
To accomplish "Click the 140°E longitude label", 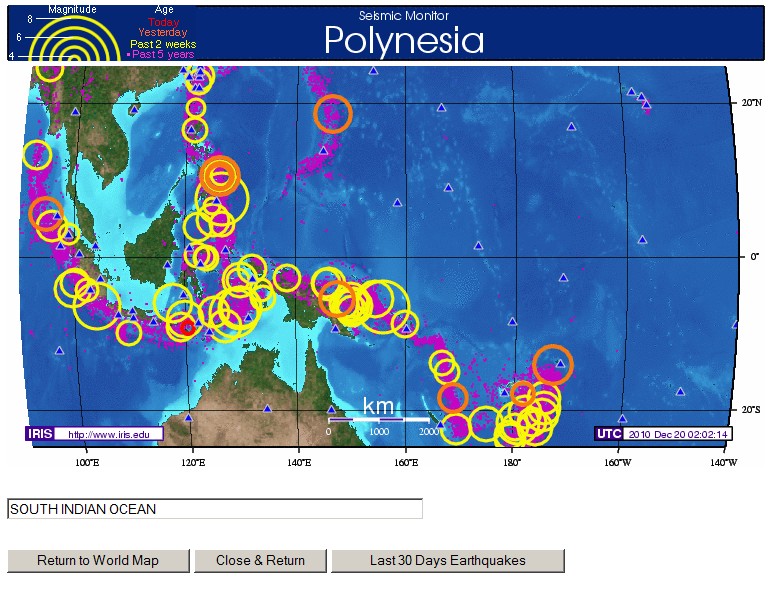I will point(299,463).
